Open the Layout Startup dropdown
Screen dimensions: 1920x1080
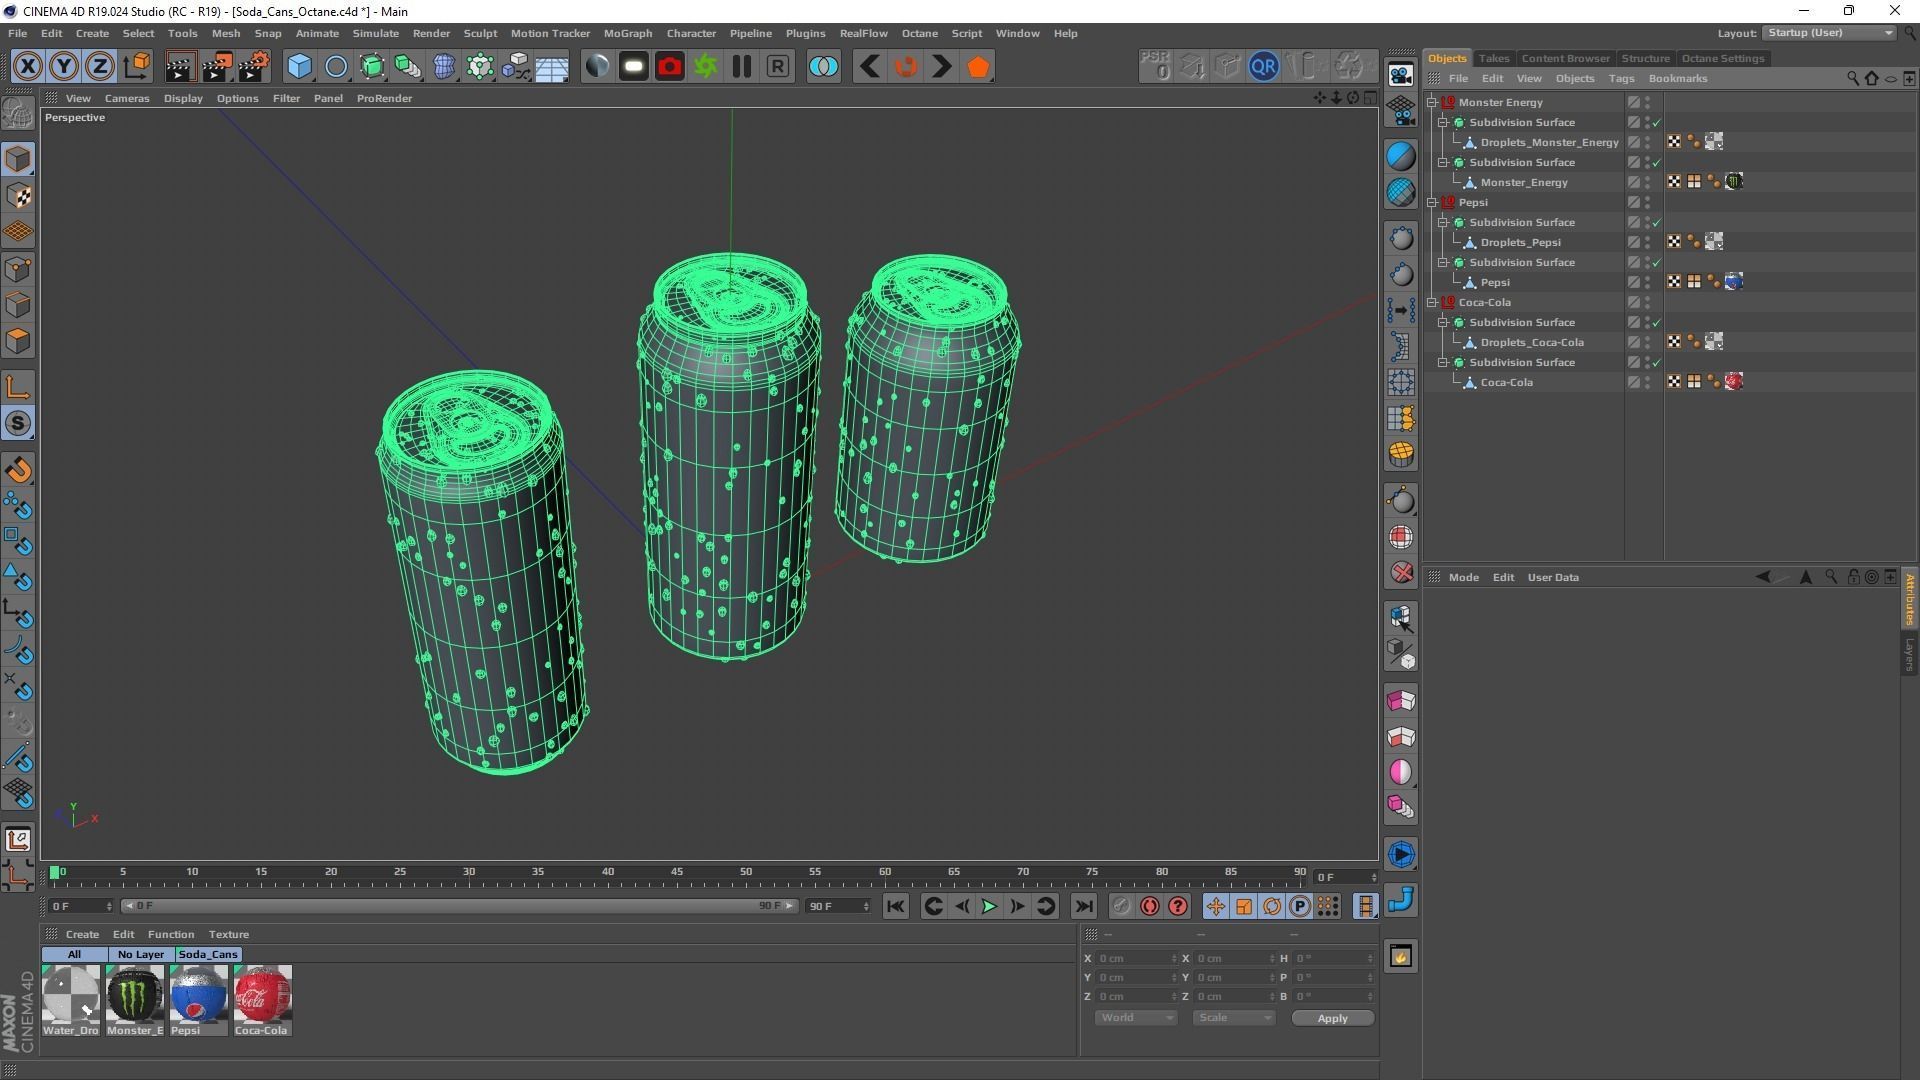coord(1829,33)
